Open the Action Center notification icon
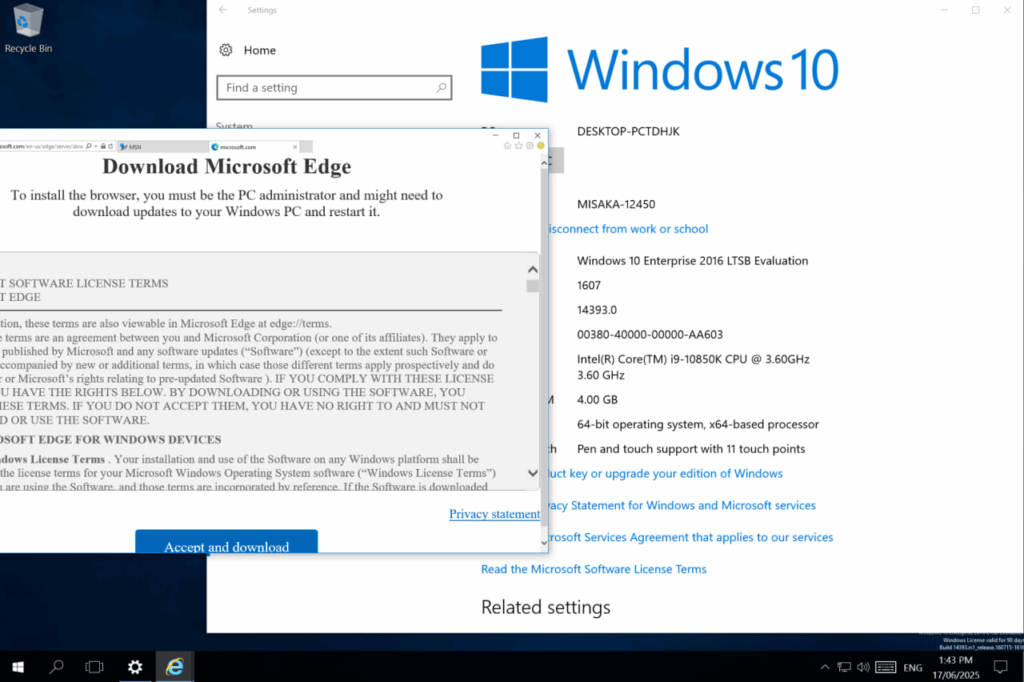Image resolution: width=1024 pixels, height=682 pixels. pyautogui.click(x=1000, y=667)
